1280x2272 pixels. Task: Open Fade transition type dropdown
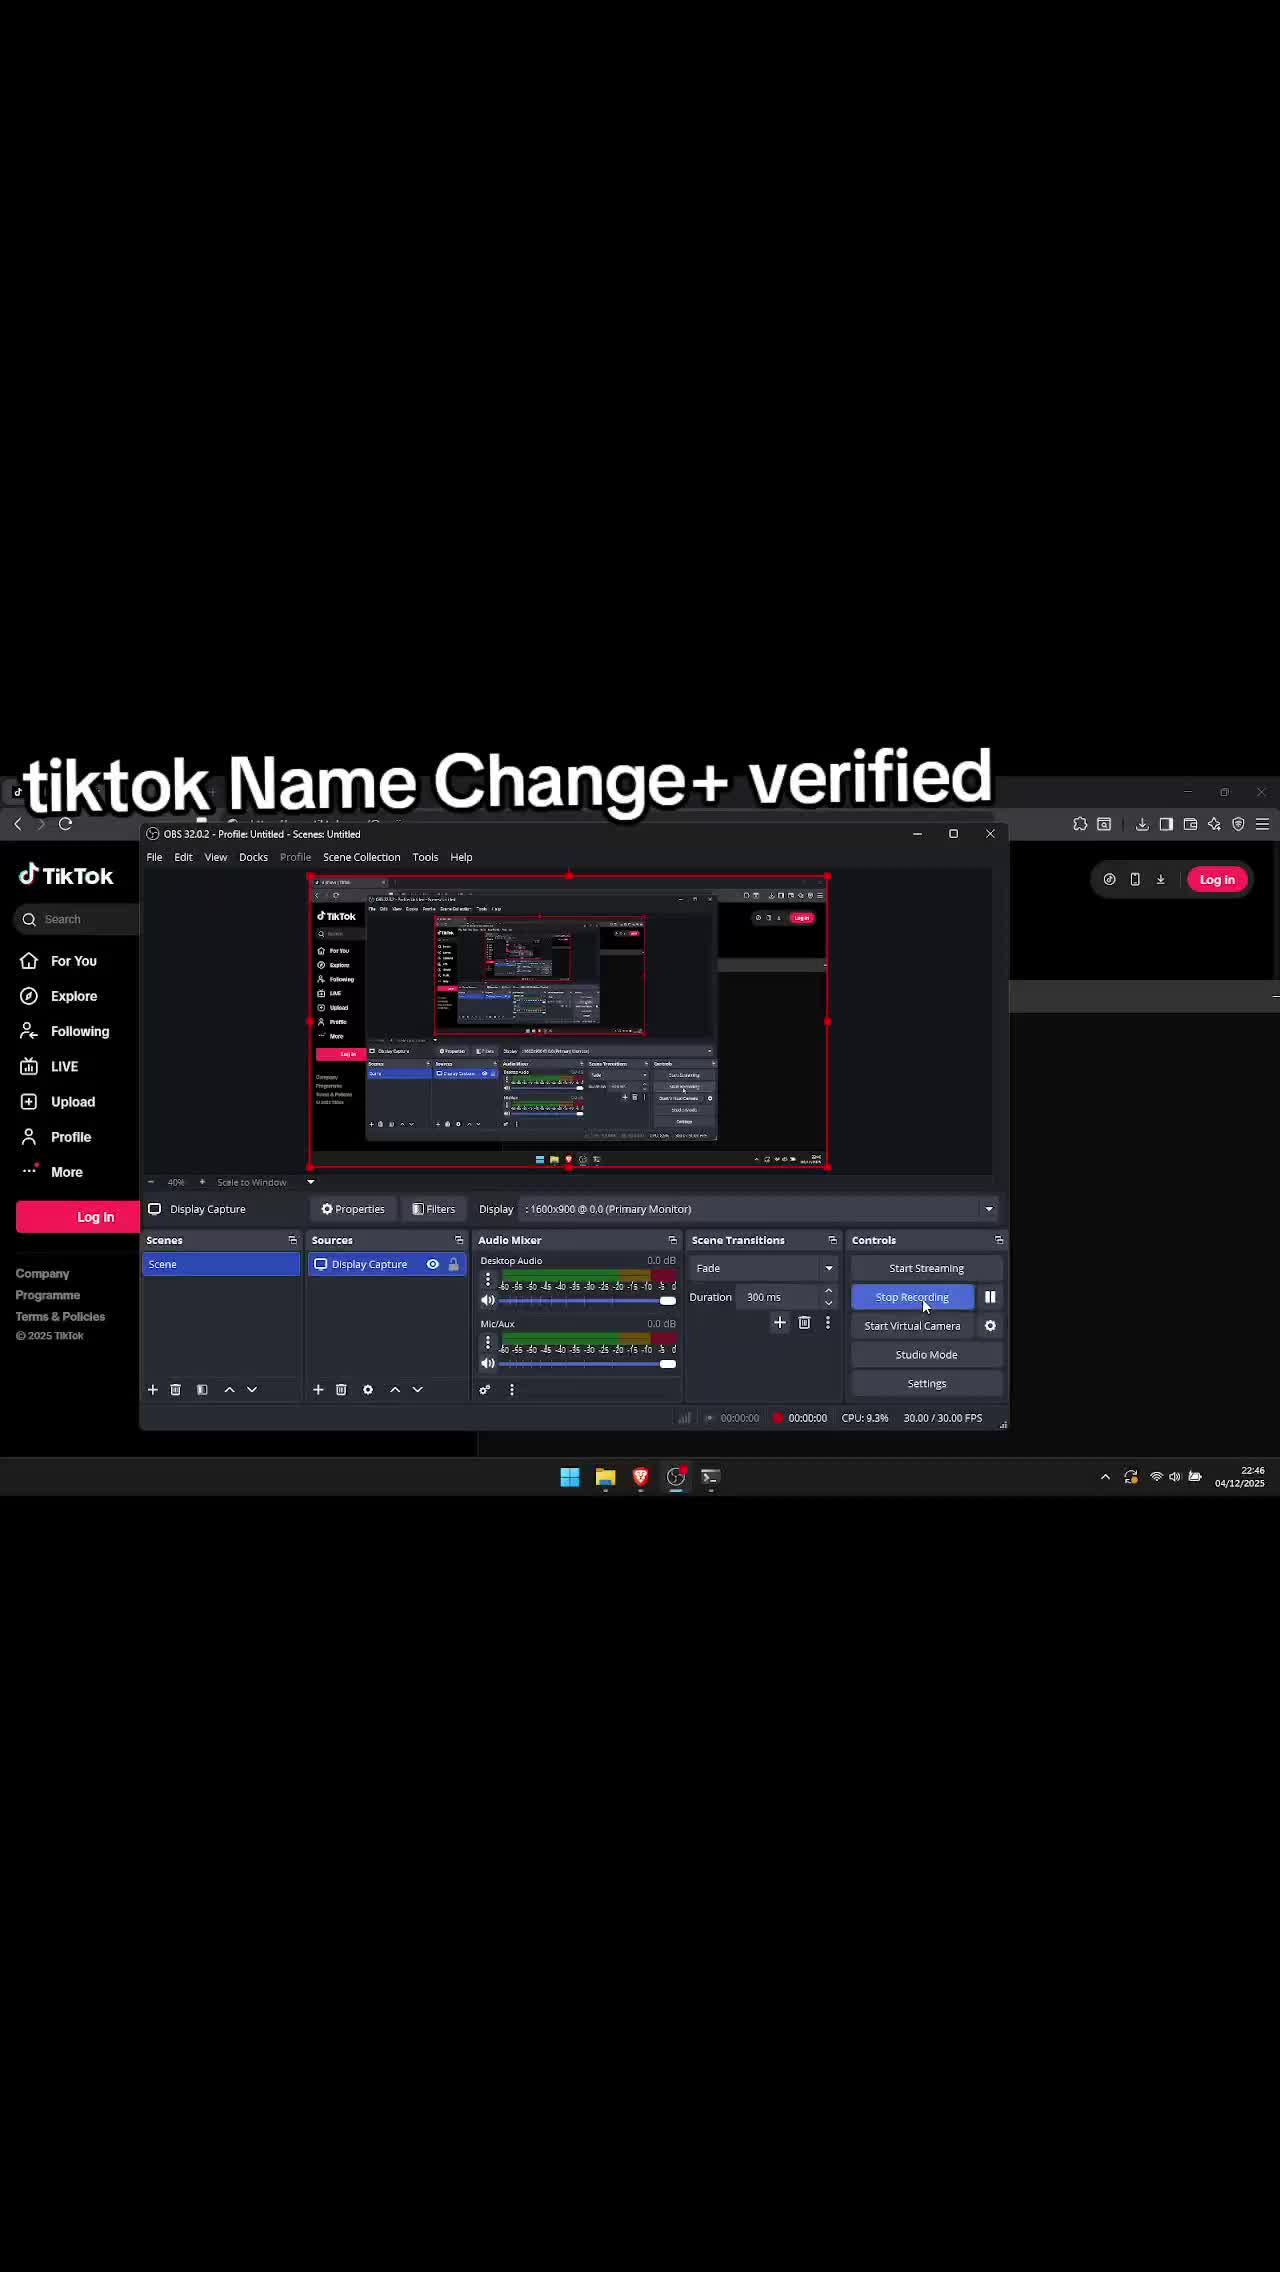pos(763,1268)
